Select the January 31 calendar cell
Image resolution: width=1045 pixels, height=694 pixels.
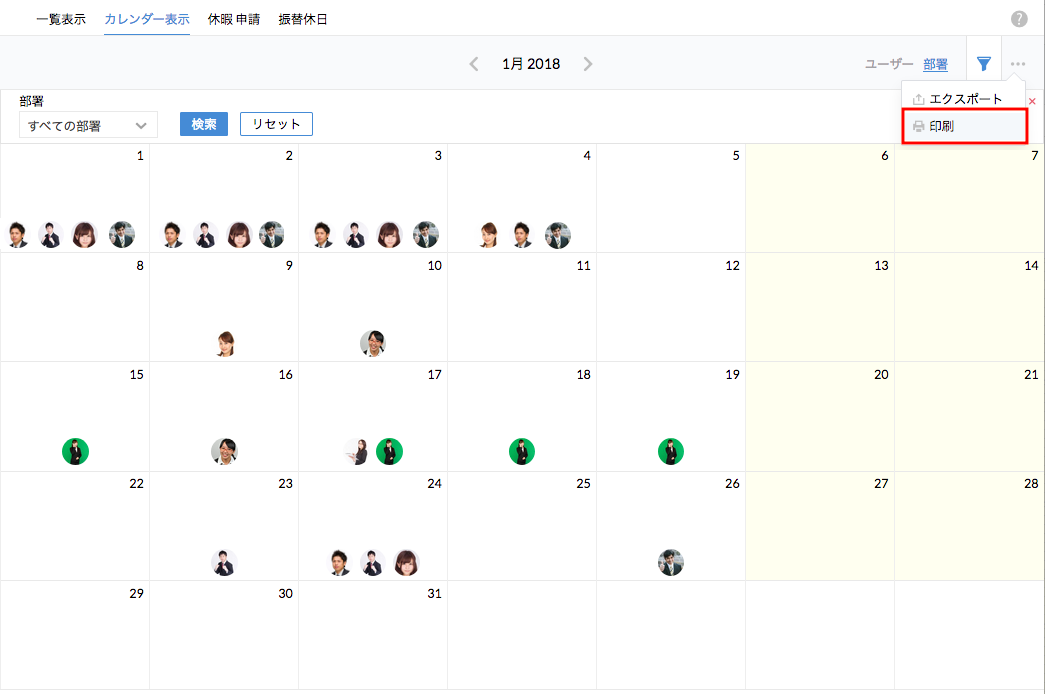pyautogui.click(x=372, y=633)
